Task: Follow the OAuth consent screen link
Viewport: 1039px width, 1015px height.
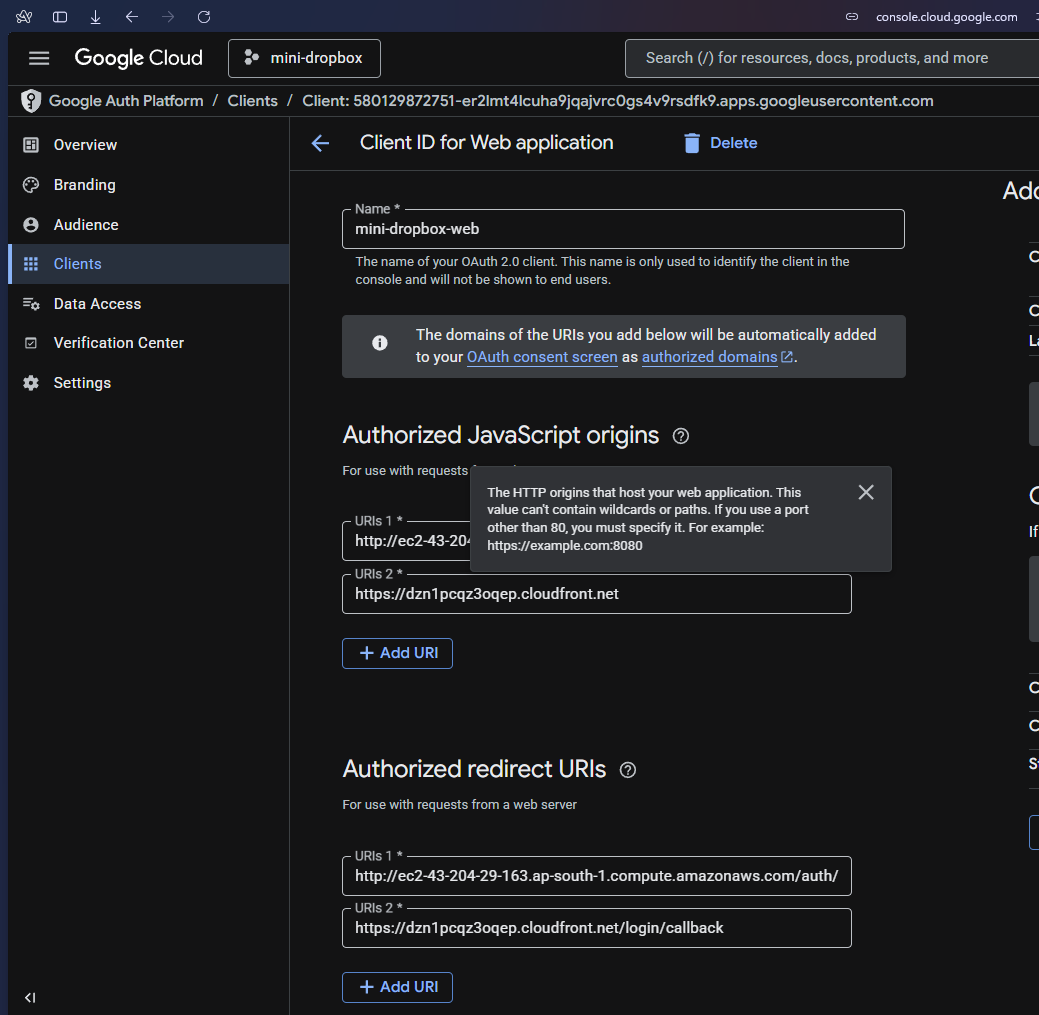Action: 542,357
